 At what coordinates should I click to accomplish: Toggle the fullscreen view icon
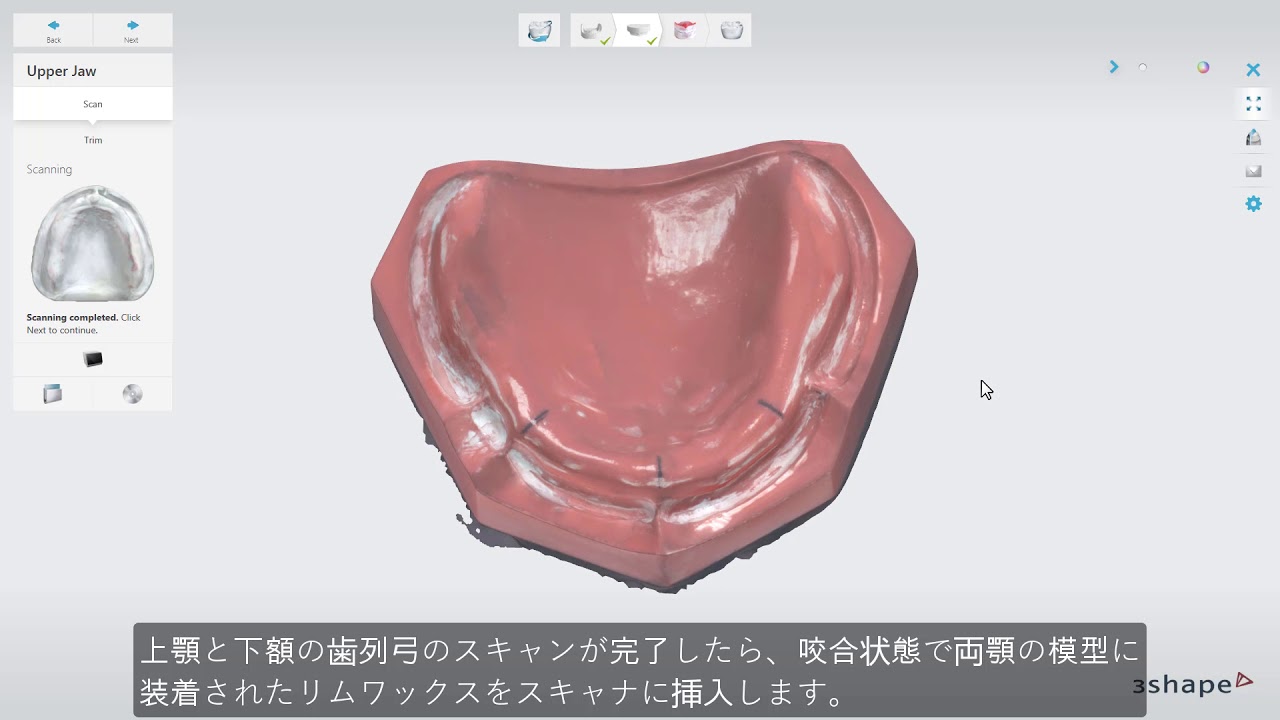[1253, 104]
